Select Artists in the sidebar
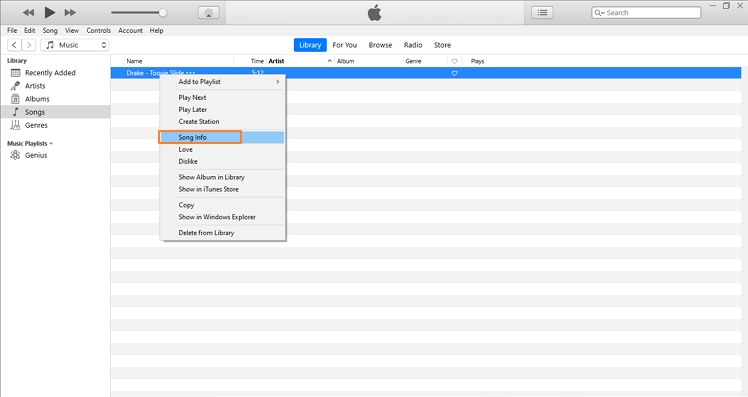Screen dimensions: 748x397 [x=55, y=86]
